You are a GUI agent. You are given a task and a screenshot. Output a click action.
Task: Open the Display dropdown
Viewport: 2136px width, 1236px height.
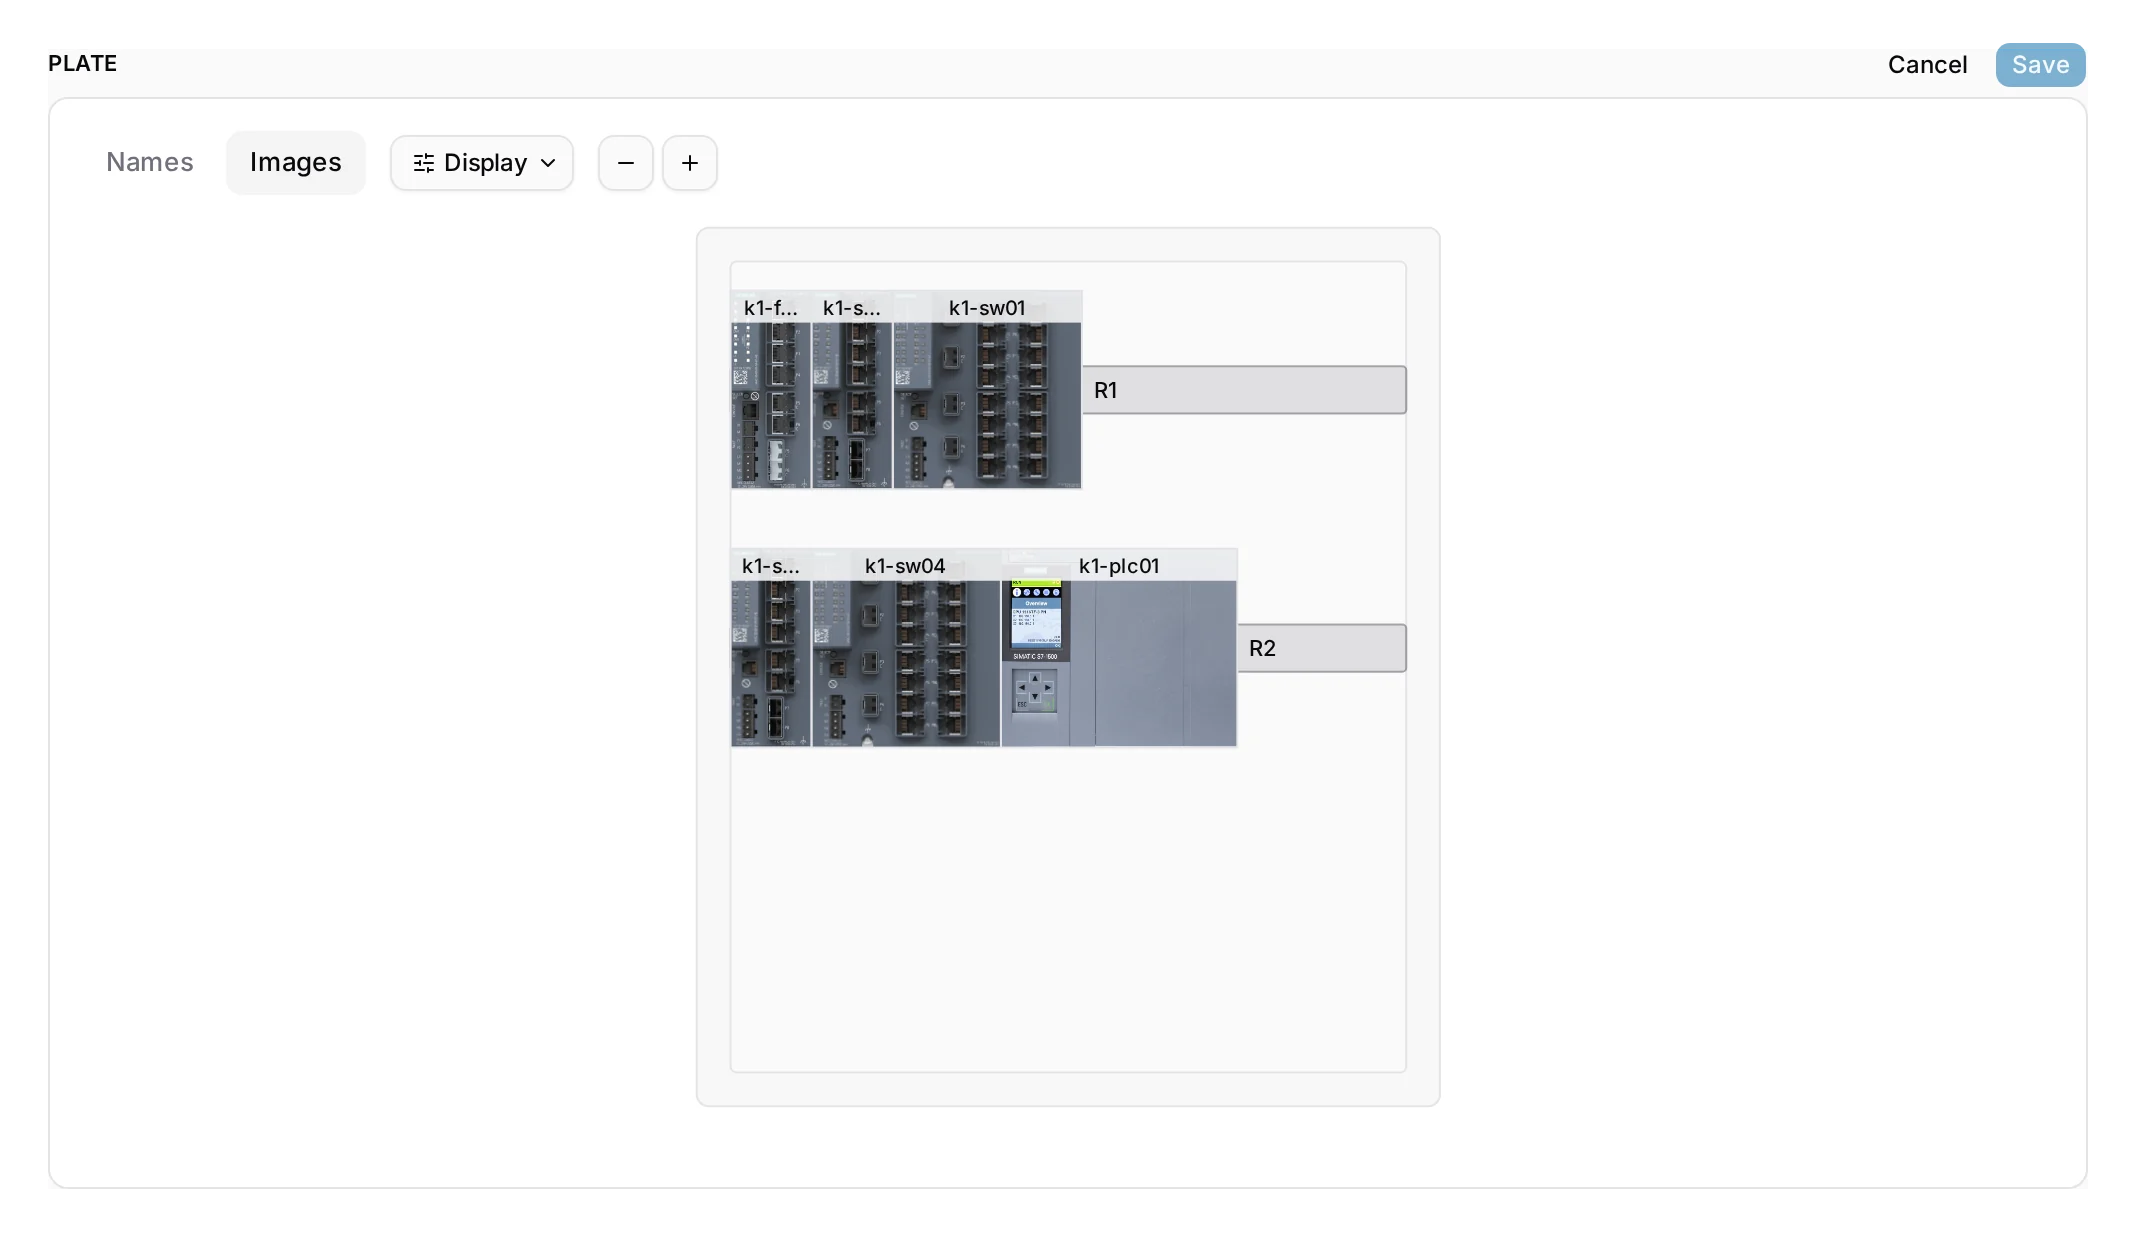482,163
